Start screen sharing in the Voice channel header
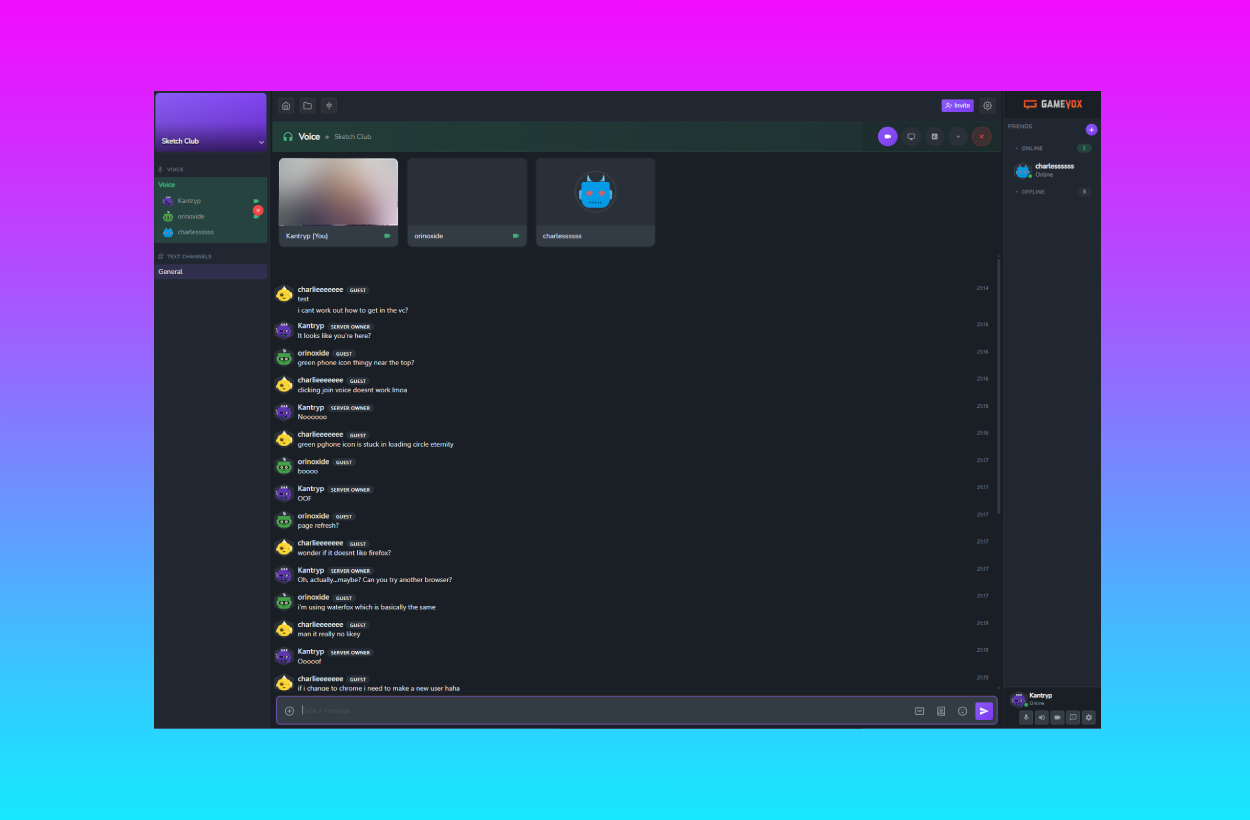Viewport: 1250px width, 820px height. click(911, 136)
